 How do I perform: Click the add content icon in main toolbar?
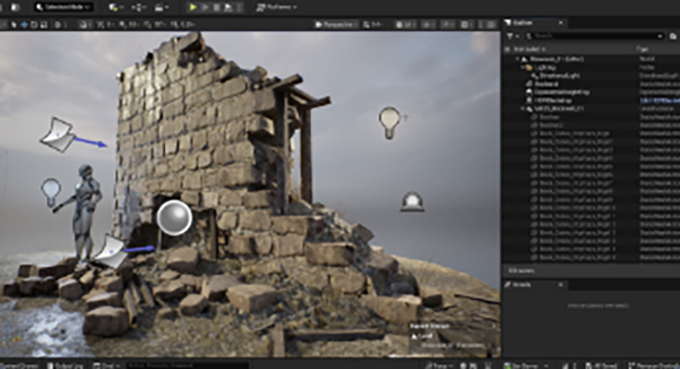(116, 7)
